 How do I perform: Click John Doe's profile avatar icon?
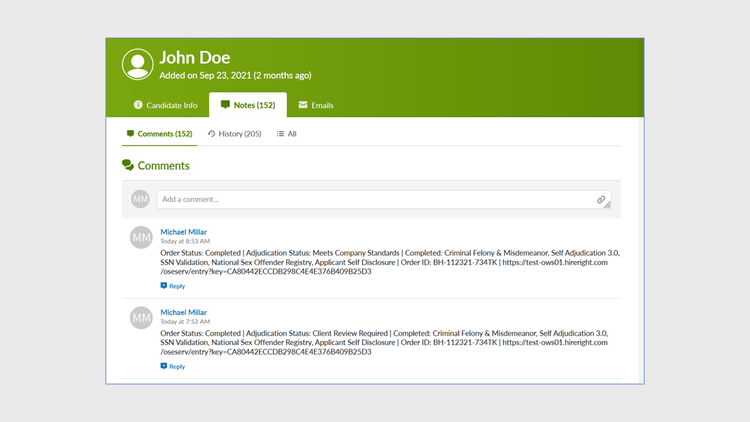(138, 64)
